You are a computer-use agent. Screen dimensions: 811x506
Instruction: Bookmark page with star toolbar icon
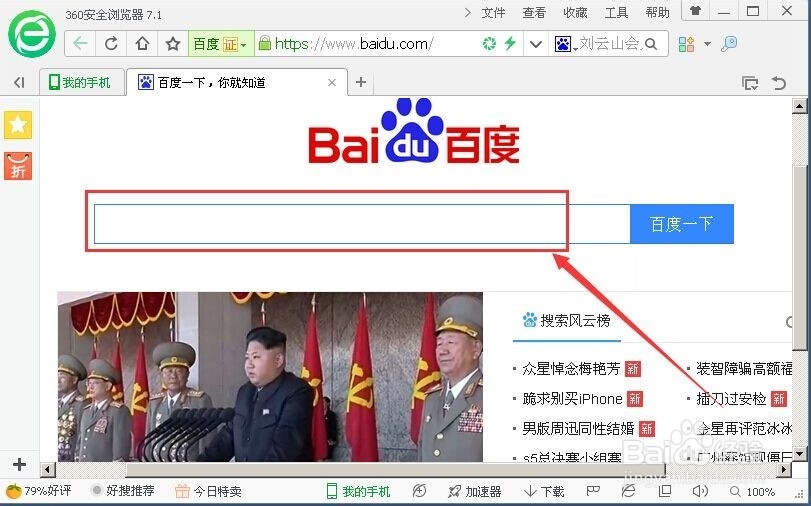coord(172,43)
